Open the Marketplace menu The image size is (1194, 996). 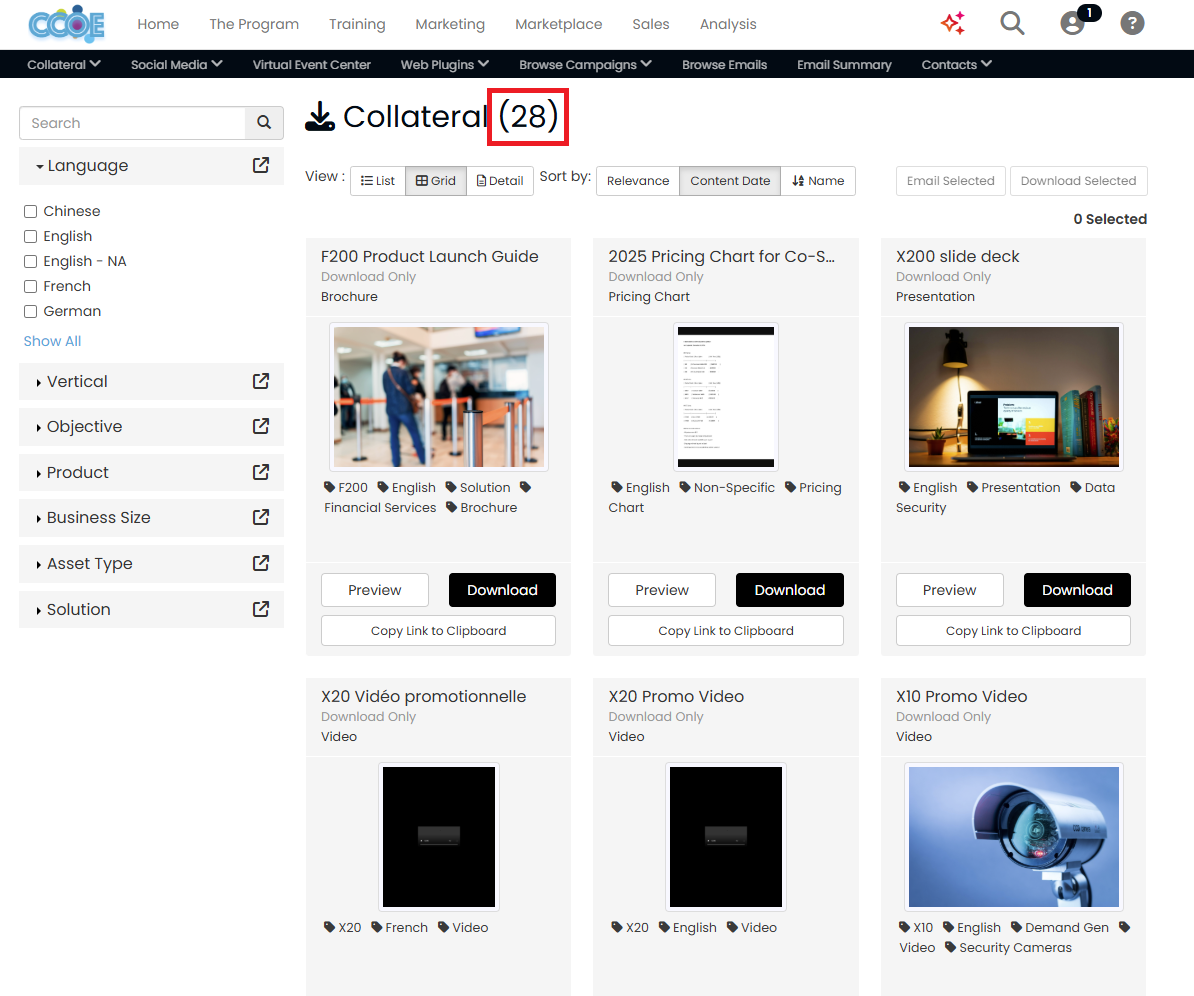pos(559,24)
